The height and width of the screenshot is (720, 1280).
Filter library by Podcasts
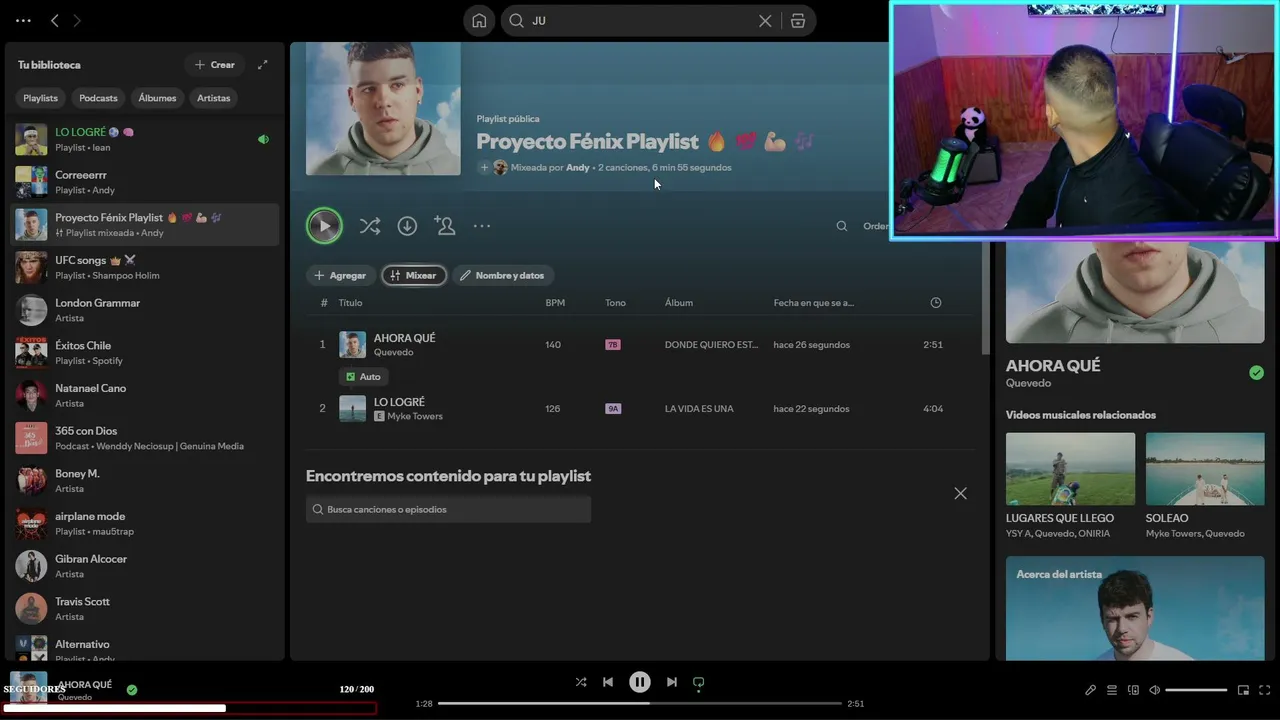tap(98, 98)
